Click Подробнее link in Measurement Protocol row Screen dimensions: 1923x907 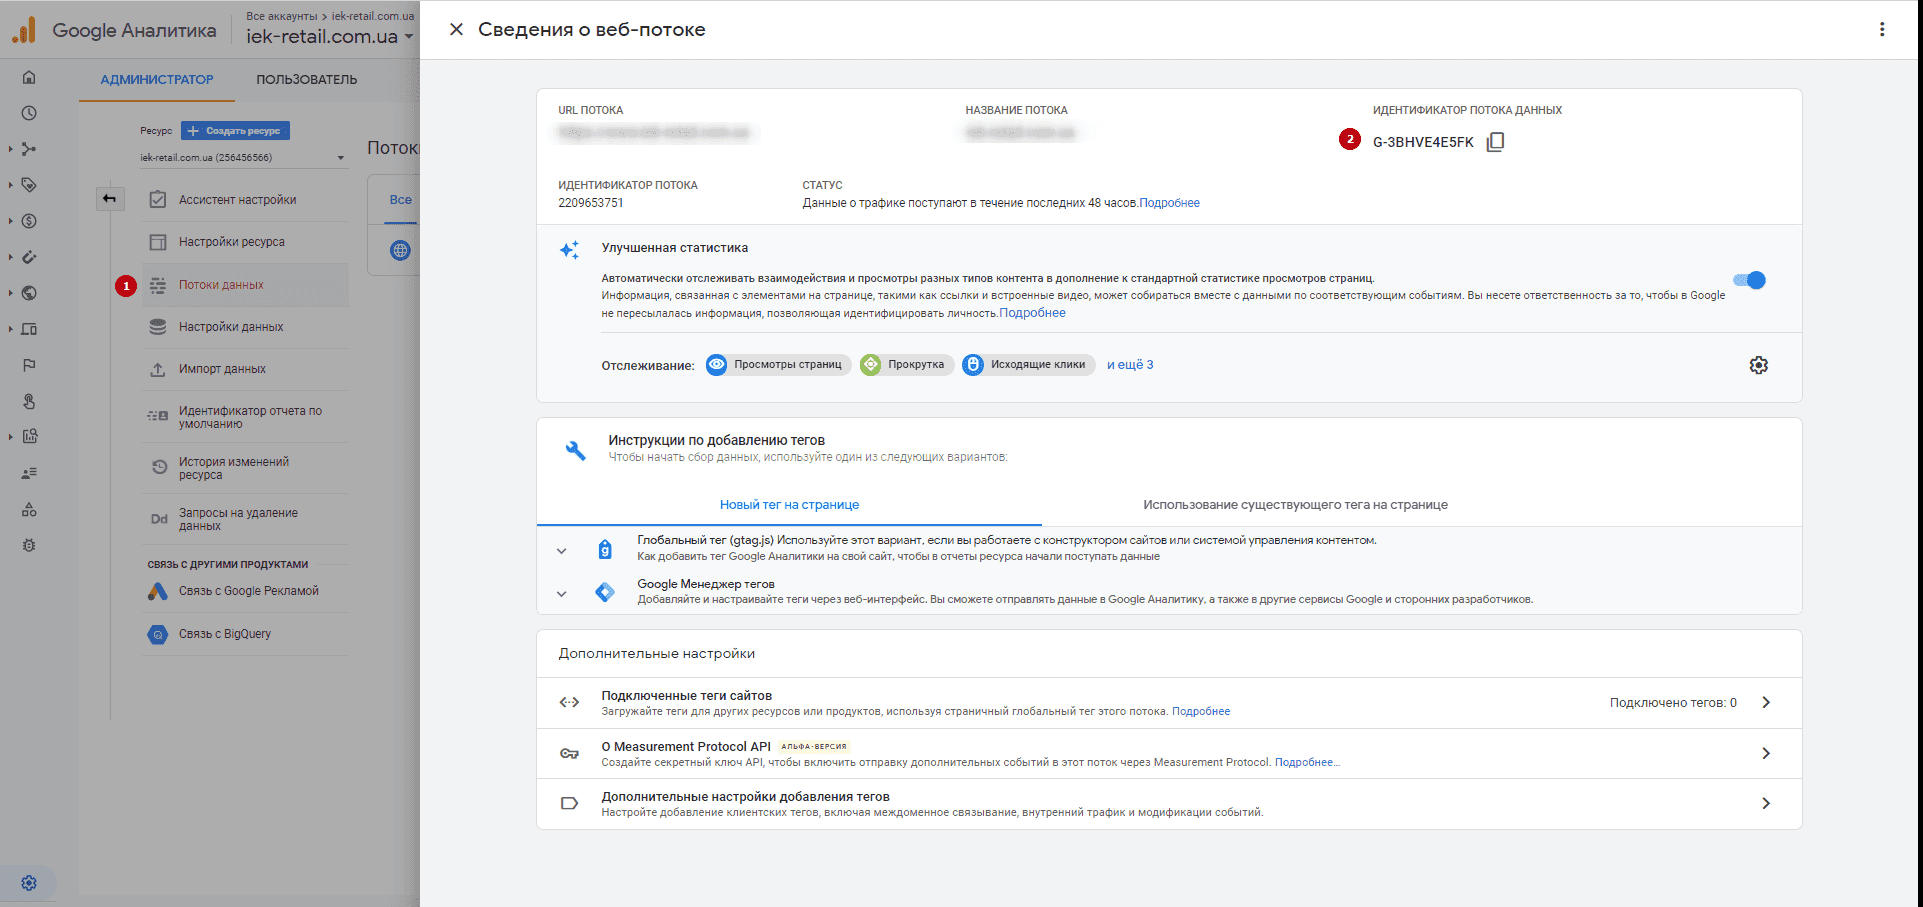[1305, 762]
